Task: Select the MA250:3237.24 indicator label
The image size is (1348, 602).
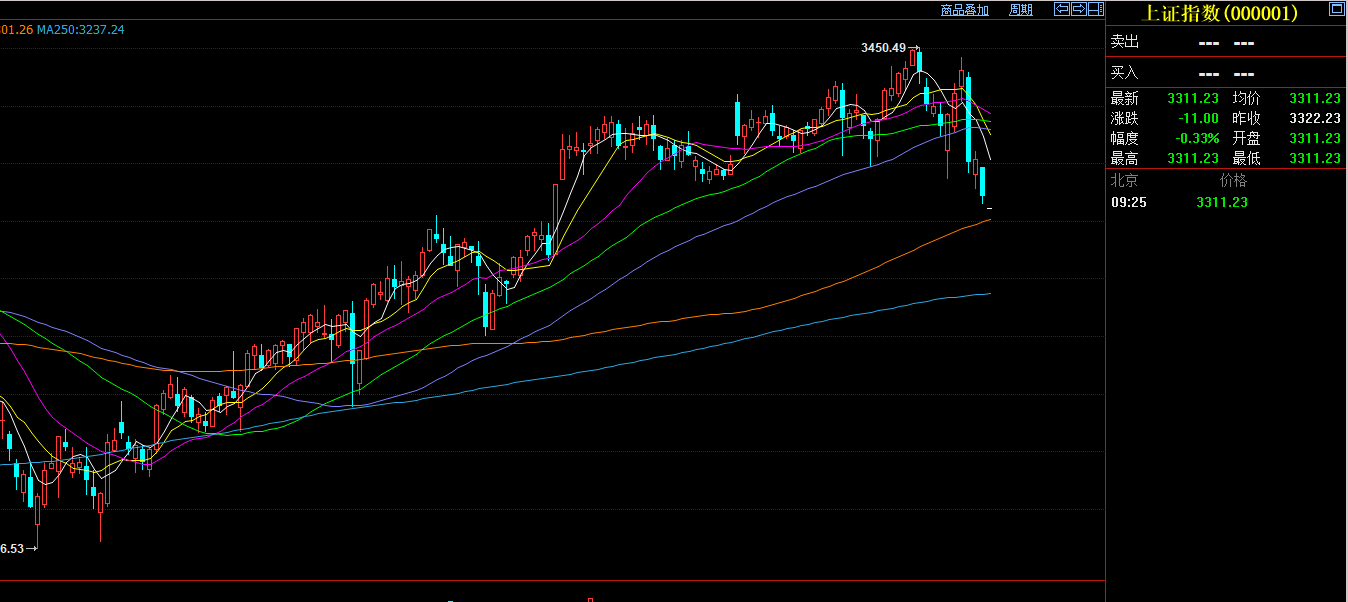Action: click(x=81, y=30)
